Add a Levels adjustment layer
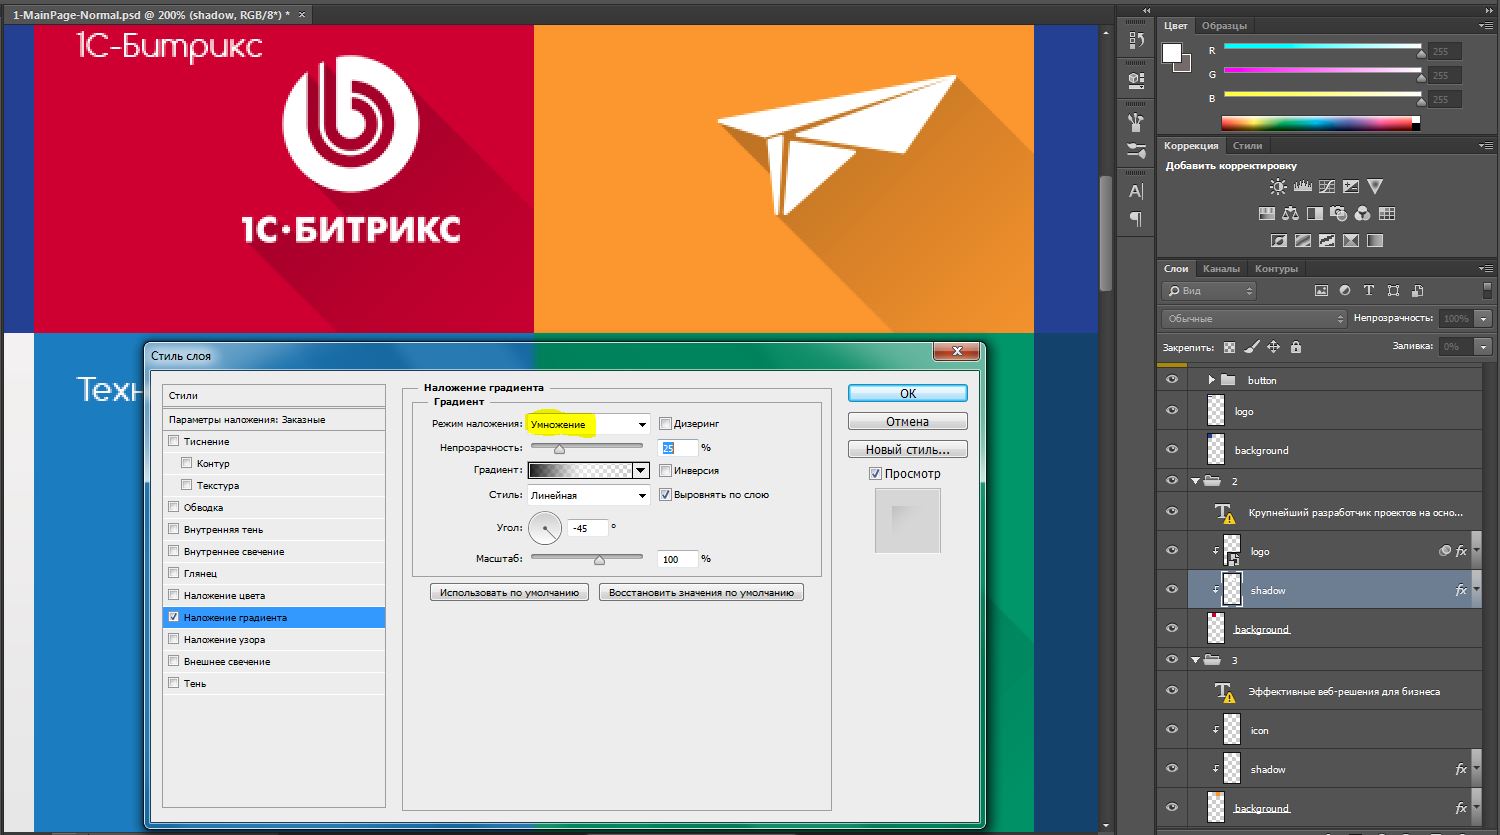1500x835 pixels. pos(1303,187)
